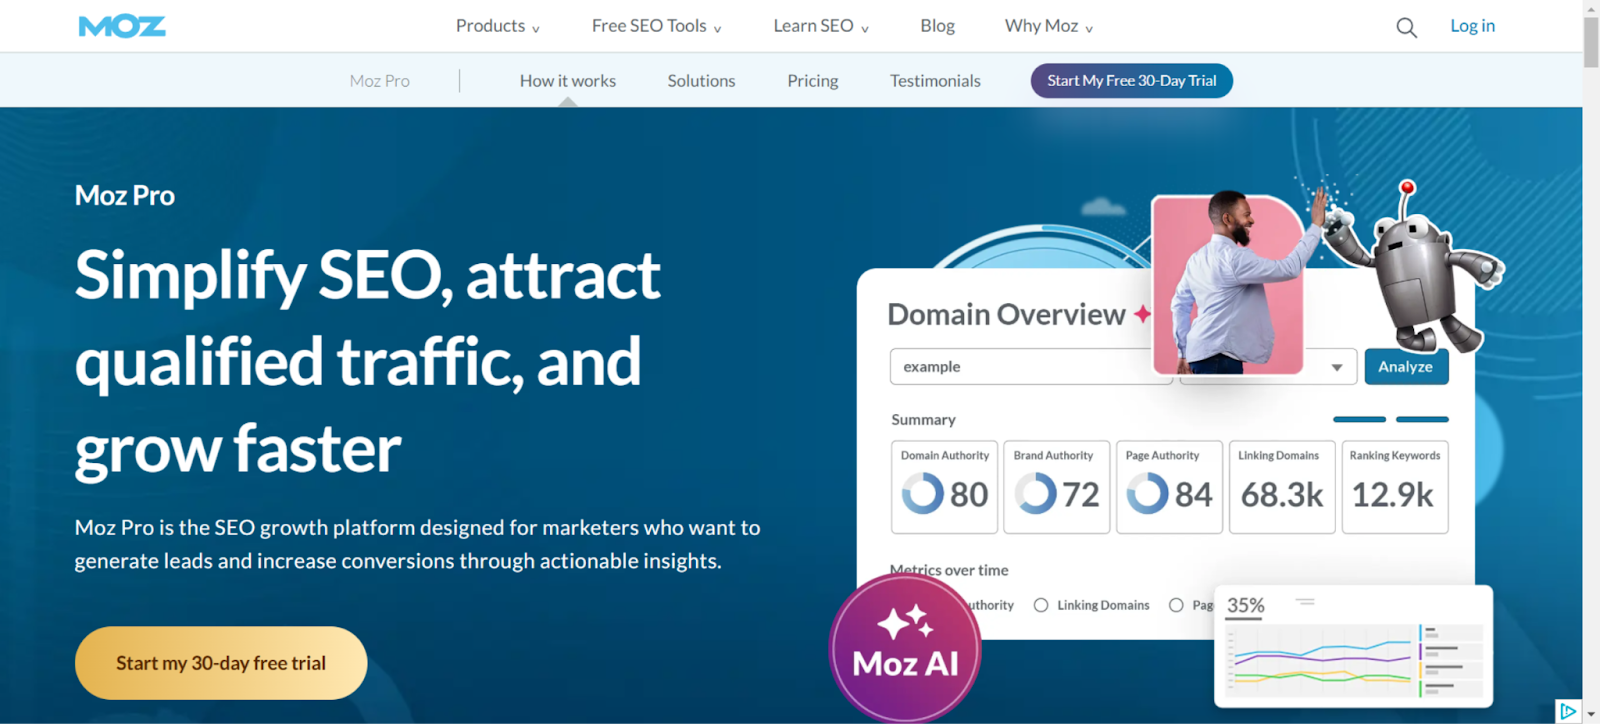Screen dimensions: 1600x724
Task: Click the pink sparkle beside Domain Overview
Action: pos(1142,314)
